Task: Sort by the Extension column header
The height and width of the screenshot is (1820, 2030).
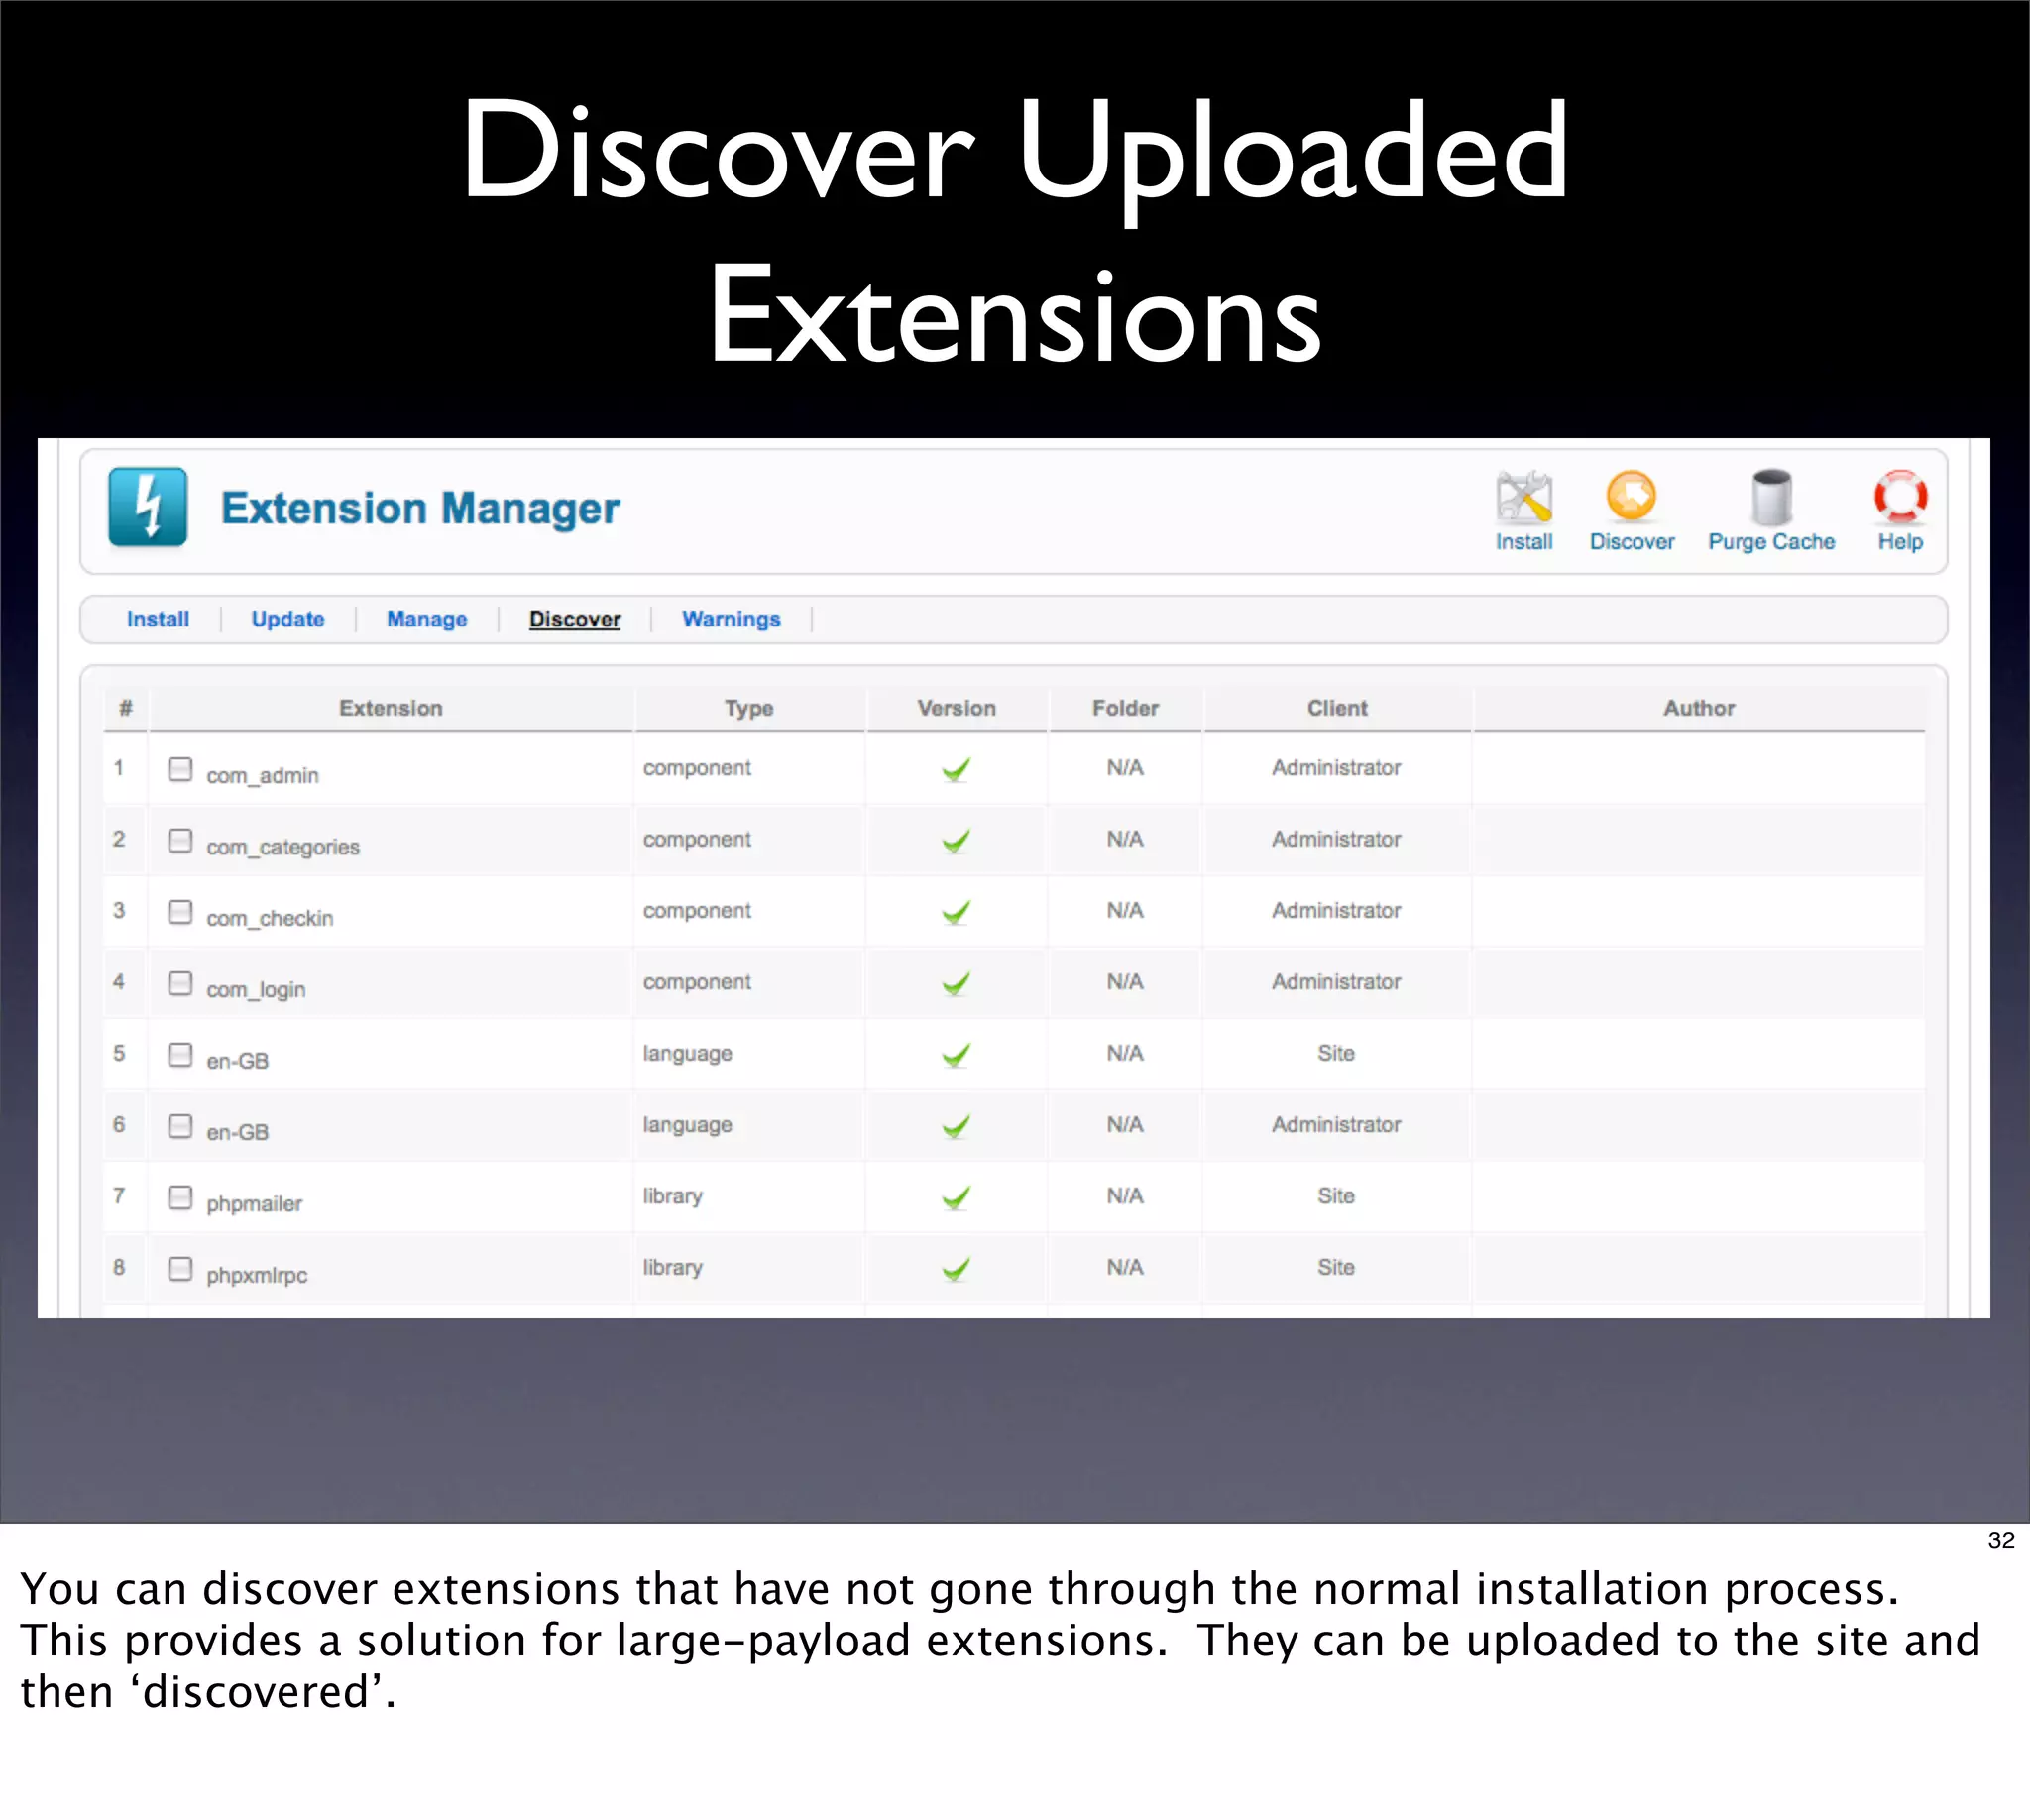Action: point(391,708)
